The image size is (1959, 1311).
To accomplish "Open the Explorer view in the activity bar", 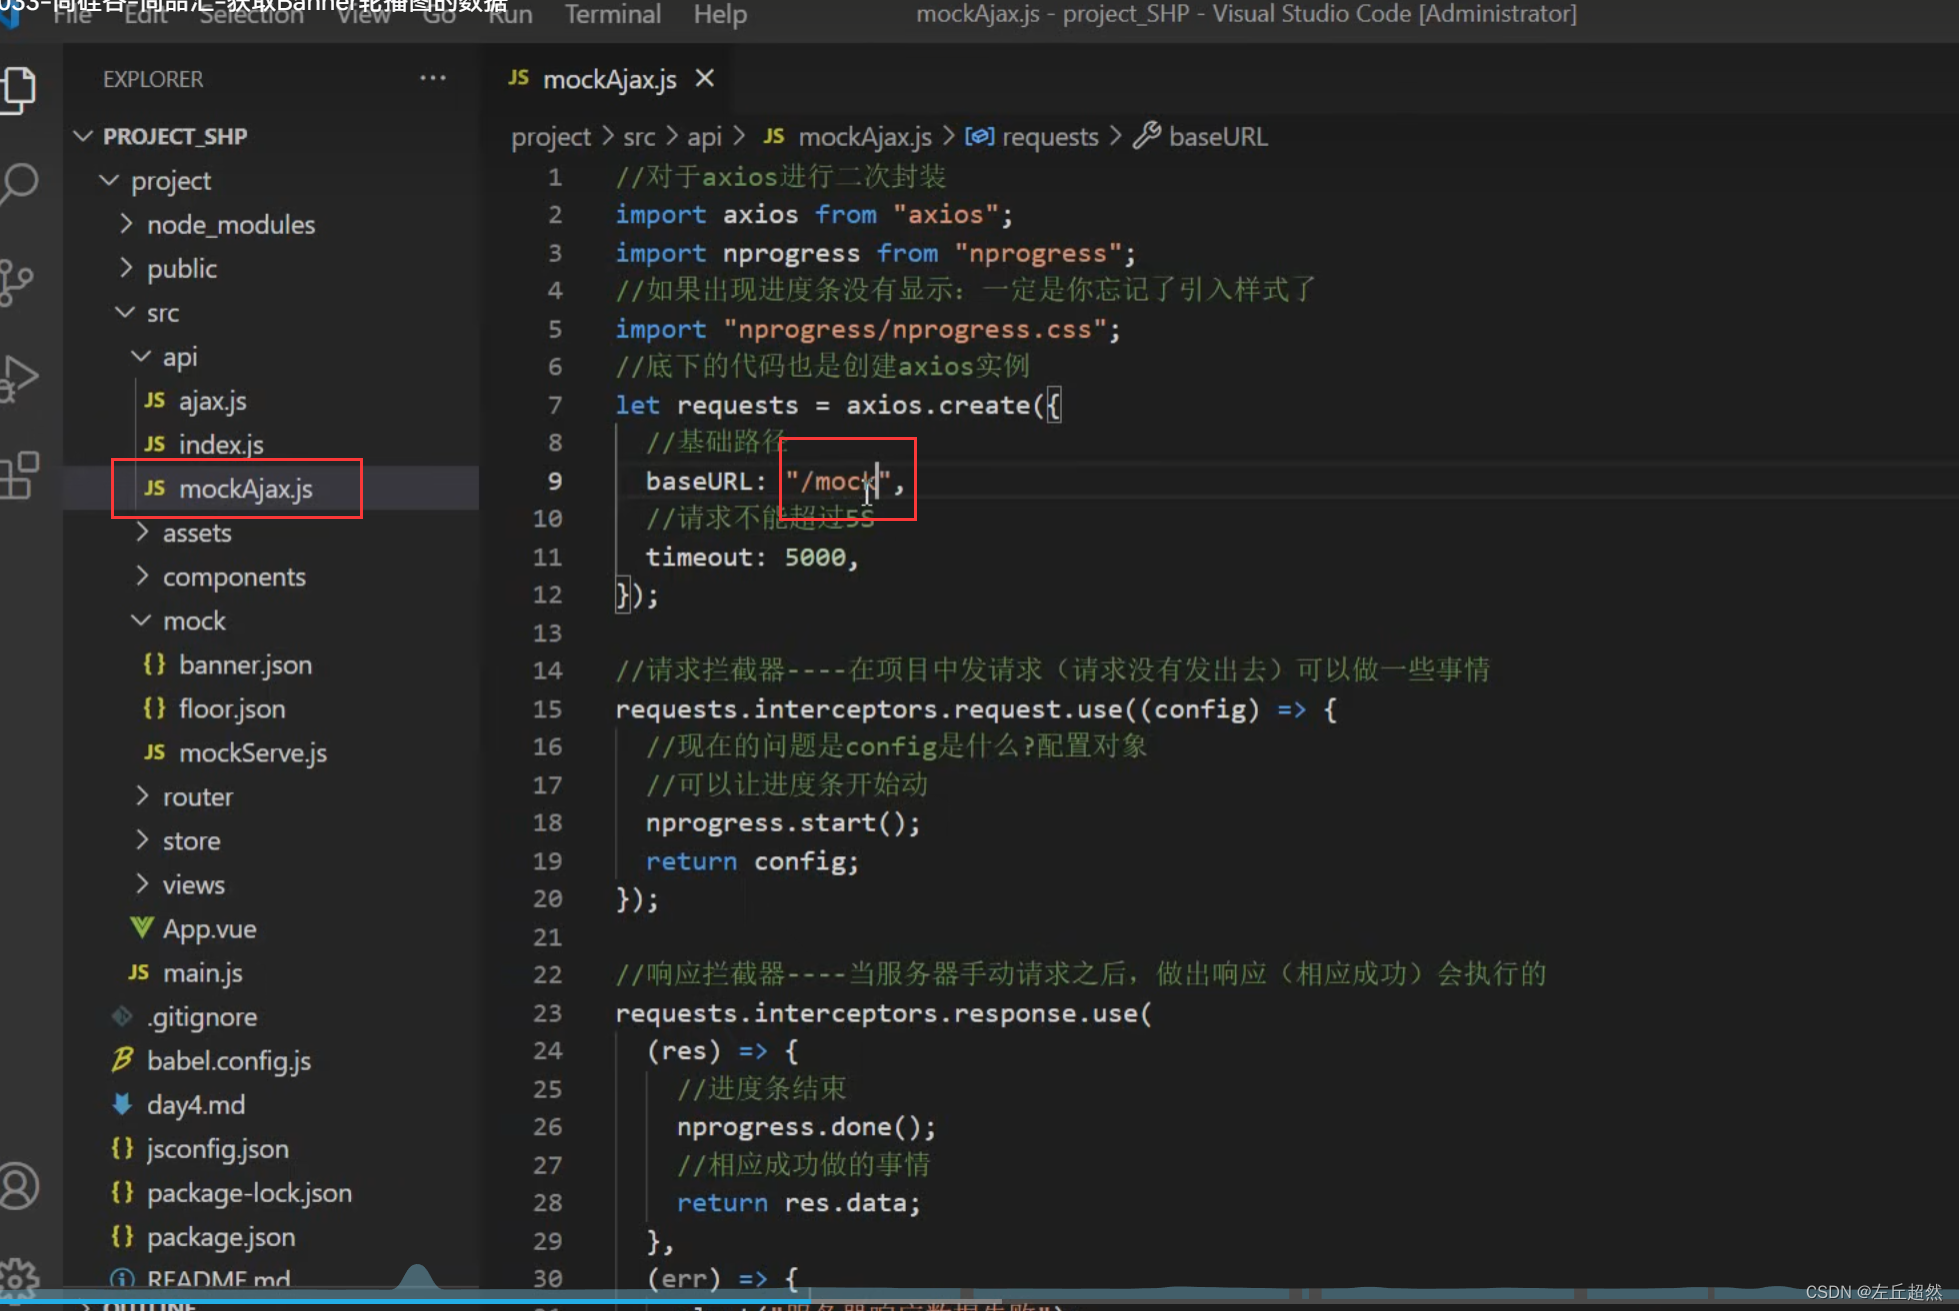I will [20, 90].
